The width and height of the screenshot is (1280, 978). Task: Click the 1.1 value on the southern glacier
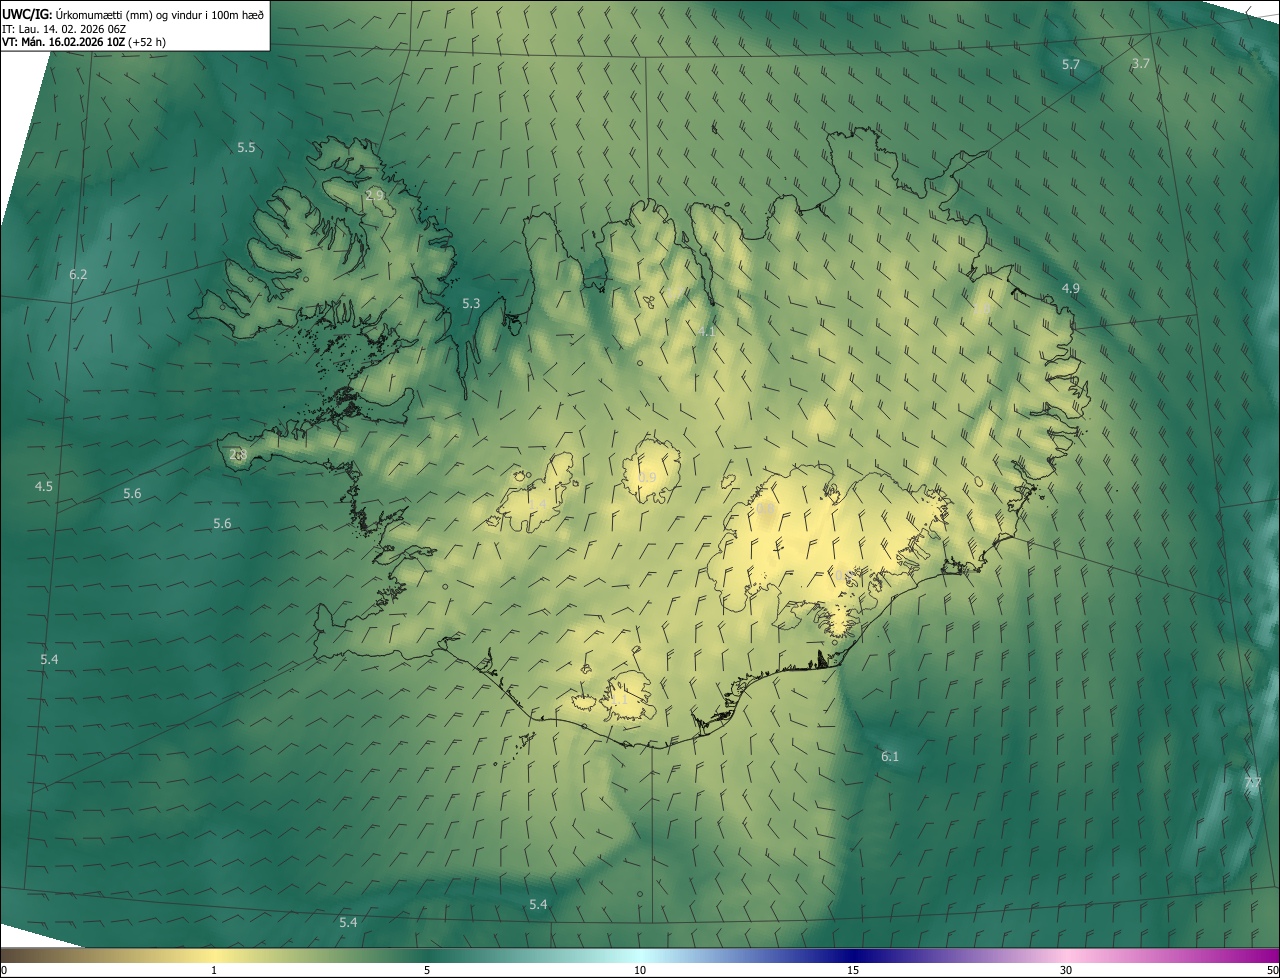click(620, 700)
